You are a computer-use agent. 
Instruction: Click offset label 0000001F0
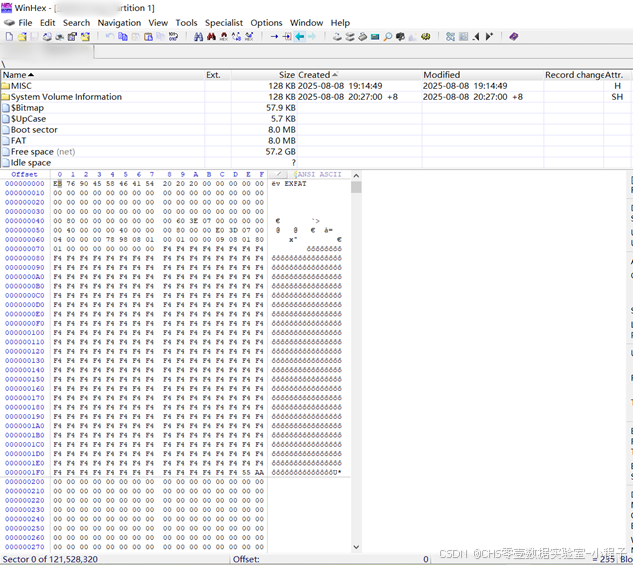coord(25,472)
